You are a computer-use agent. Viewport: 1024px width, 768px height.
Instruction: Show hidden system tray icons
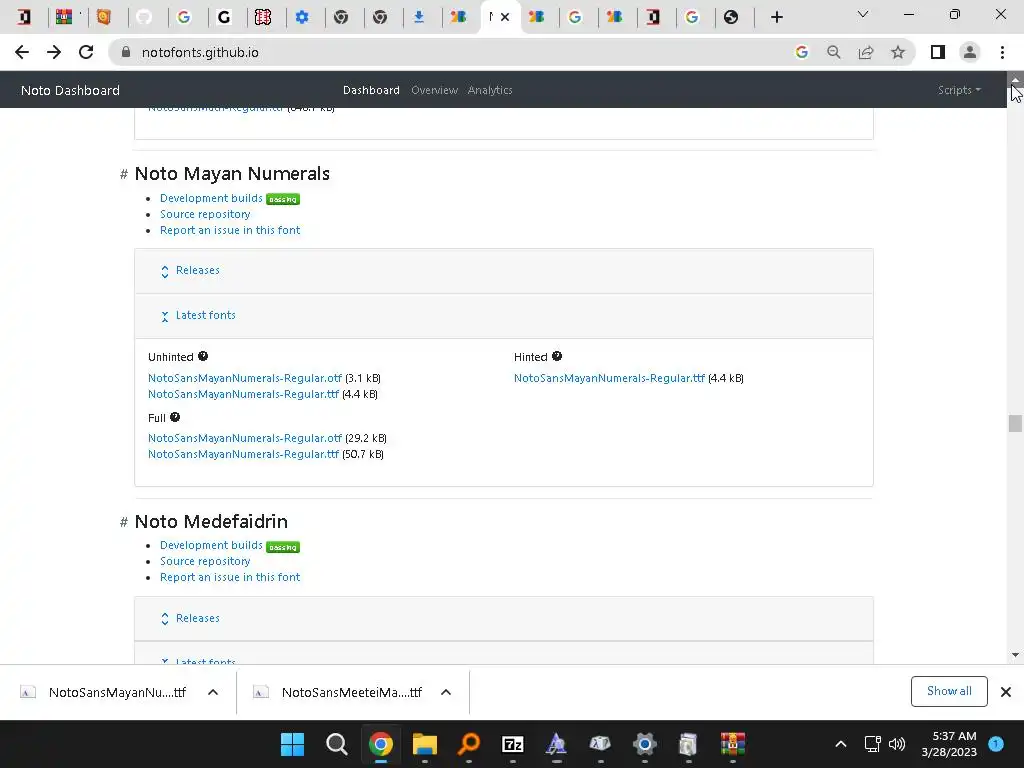point(840,744)
